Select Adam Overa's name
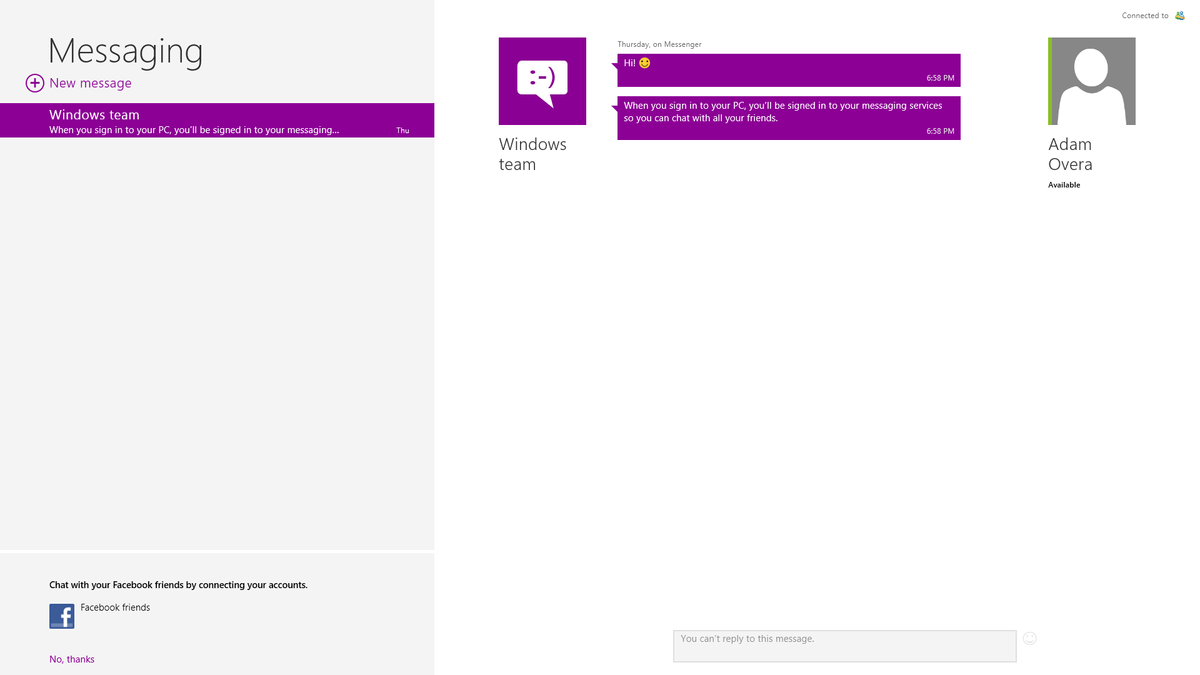Image resolution: width=1200 pixels, height=675 pixels. (x=1070, y=154)
